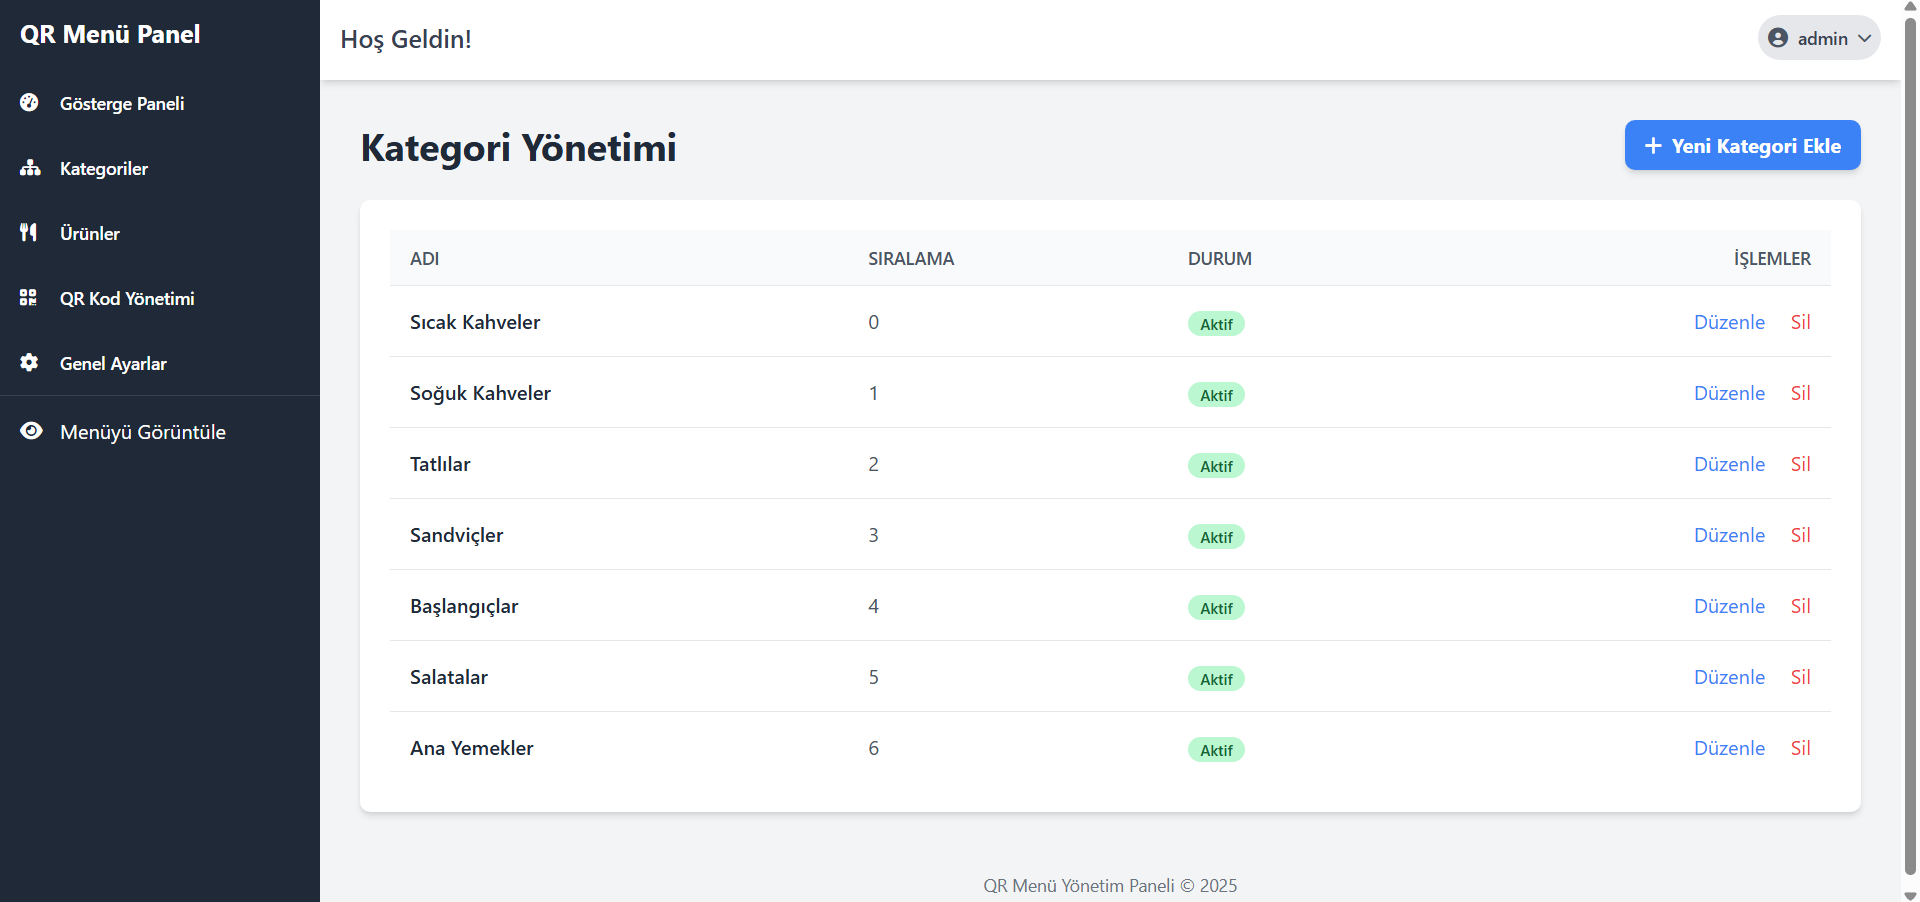1920x902 pixels.
Task: Click the Genel Ayarlar gear icon
Action: [x=29, y=362]
